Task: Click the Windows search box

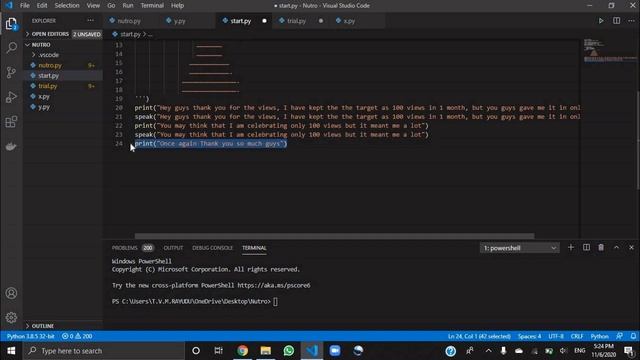Action: tap(104, 351)
